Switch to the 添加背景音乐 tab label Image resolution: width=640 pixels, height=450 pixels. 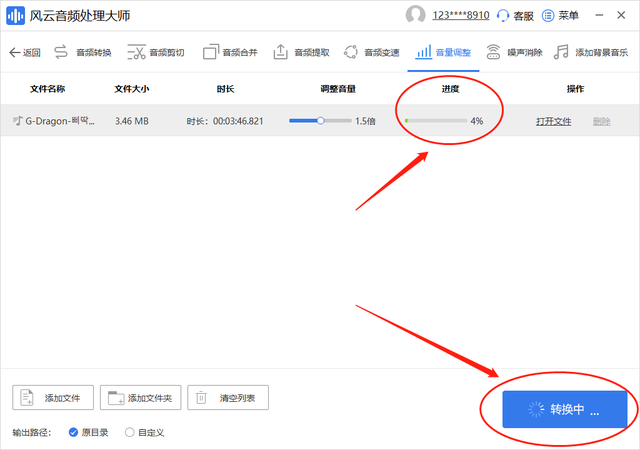click(x=601, y=53)
